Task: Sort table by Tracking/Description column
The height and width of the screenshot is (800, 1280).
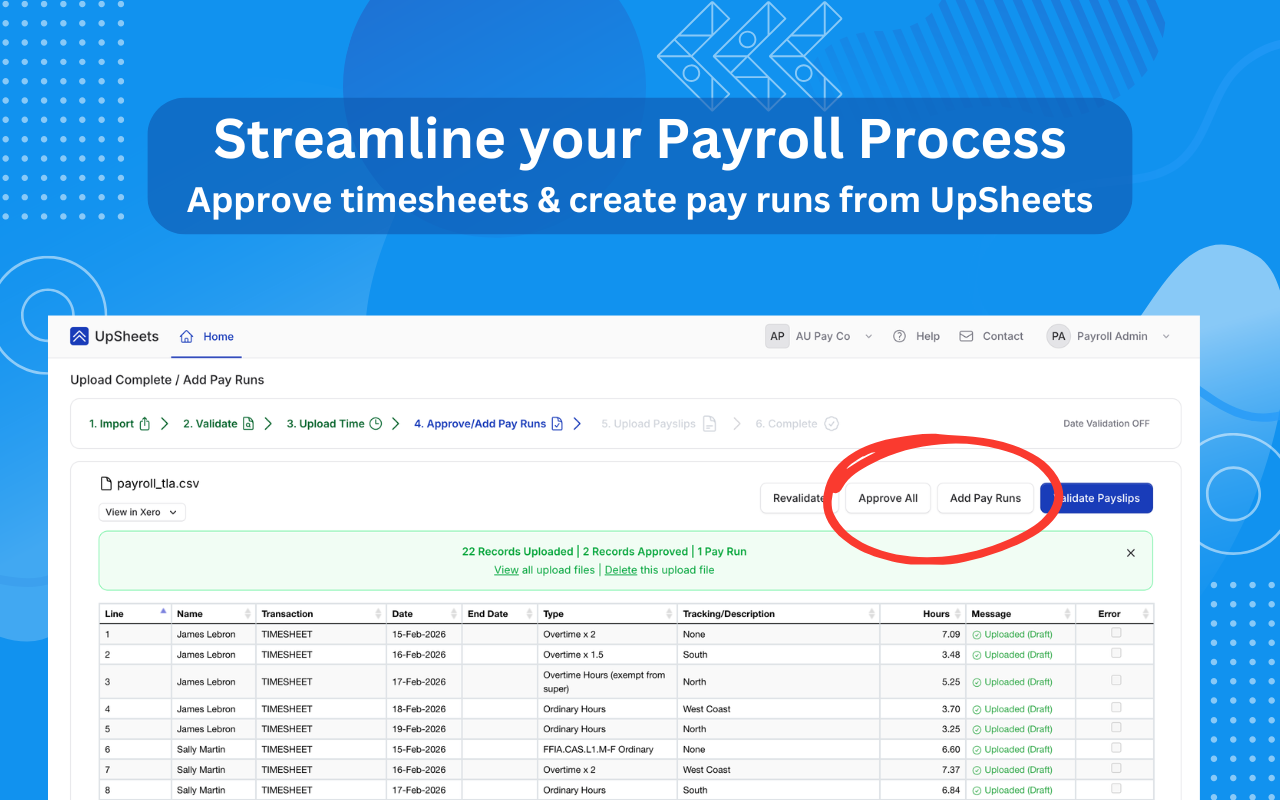Action: (778, 613)
